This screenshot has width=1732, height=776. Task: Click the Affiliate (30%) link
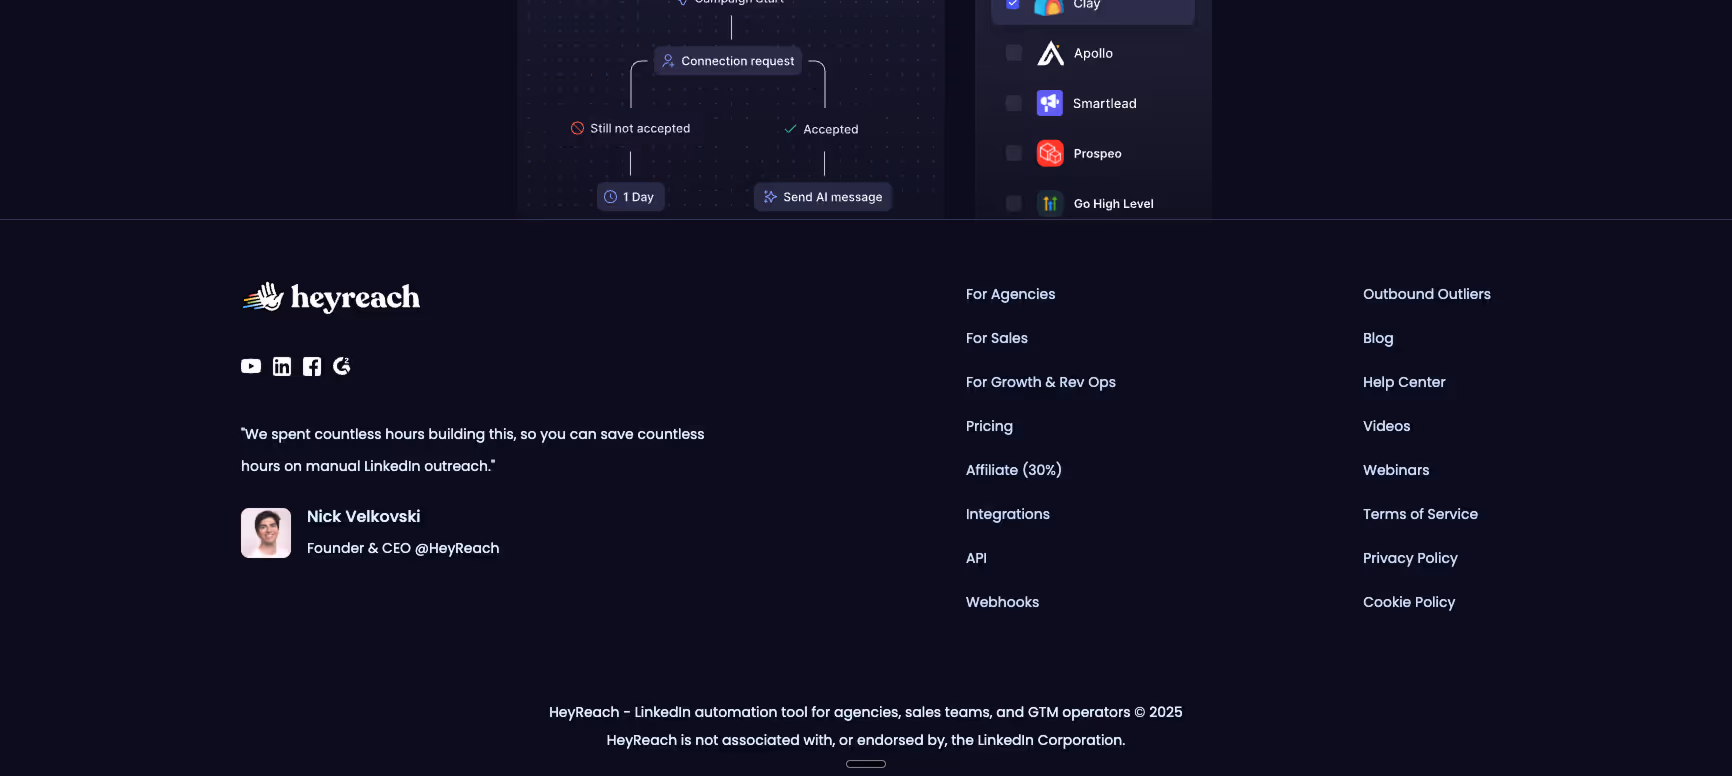(1014, 470)
